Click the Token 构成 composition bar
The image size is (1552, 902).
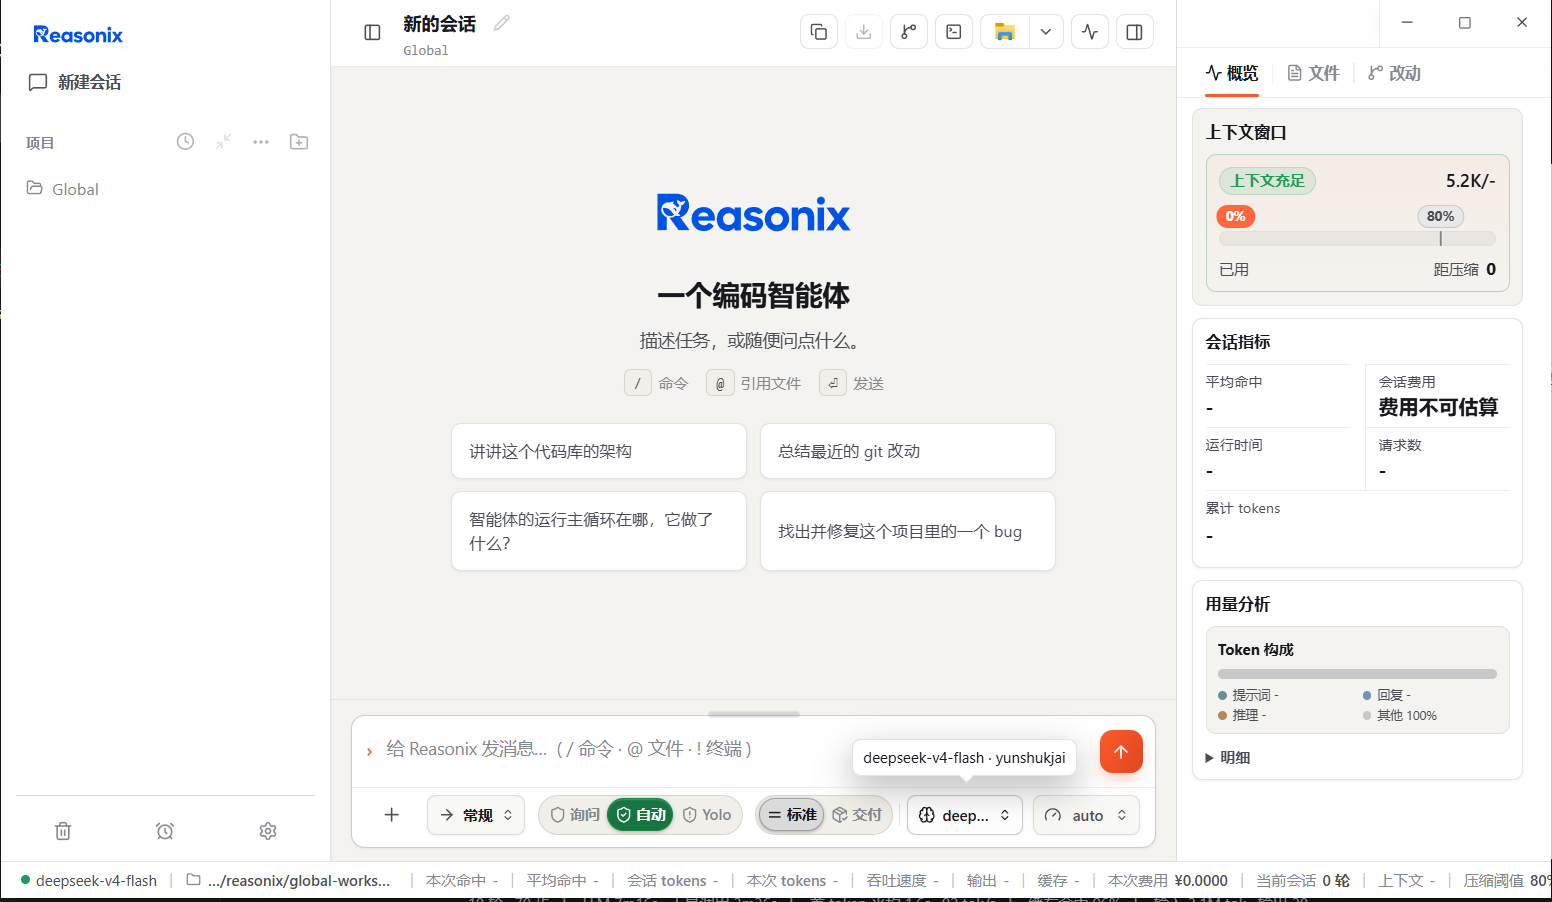click(x=1357, y=674)
